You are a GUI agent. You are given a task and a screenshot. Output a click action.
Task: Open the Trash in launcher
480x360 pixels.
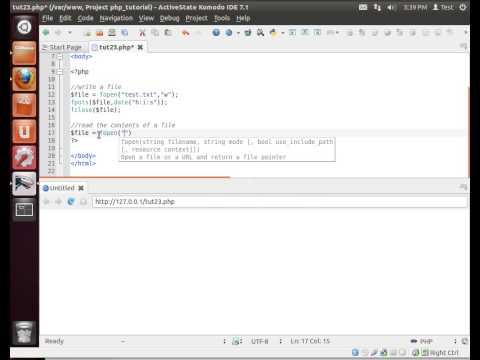[x=24, y=333]
